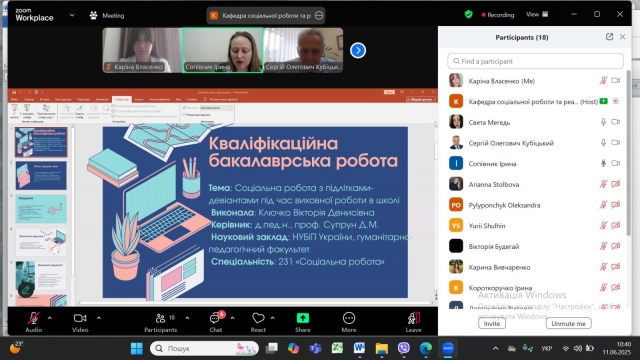Select Карина Вивчаренко in participants list
640x360 pixels.
click(535, 267)
